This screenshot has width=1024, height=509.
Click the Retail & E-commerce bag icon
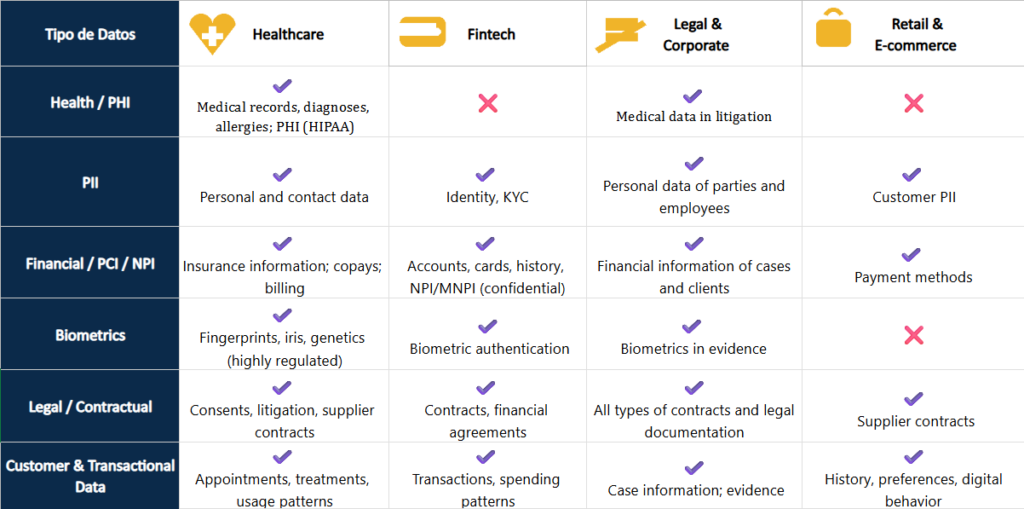tap(832, 30)
